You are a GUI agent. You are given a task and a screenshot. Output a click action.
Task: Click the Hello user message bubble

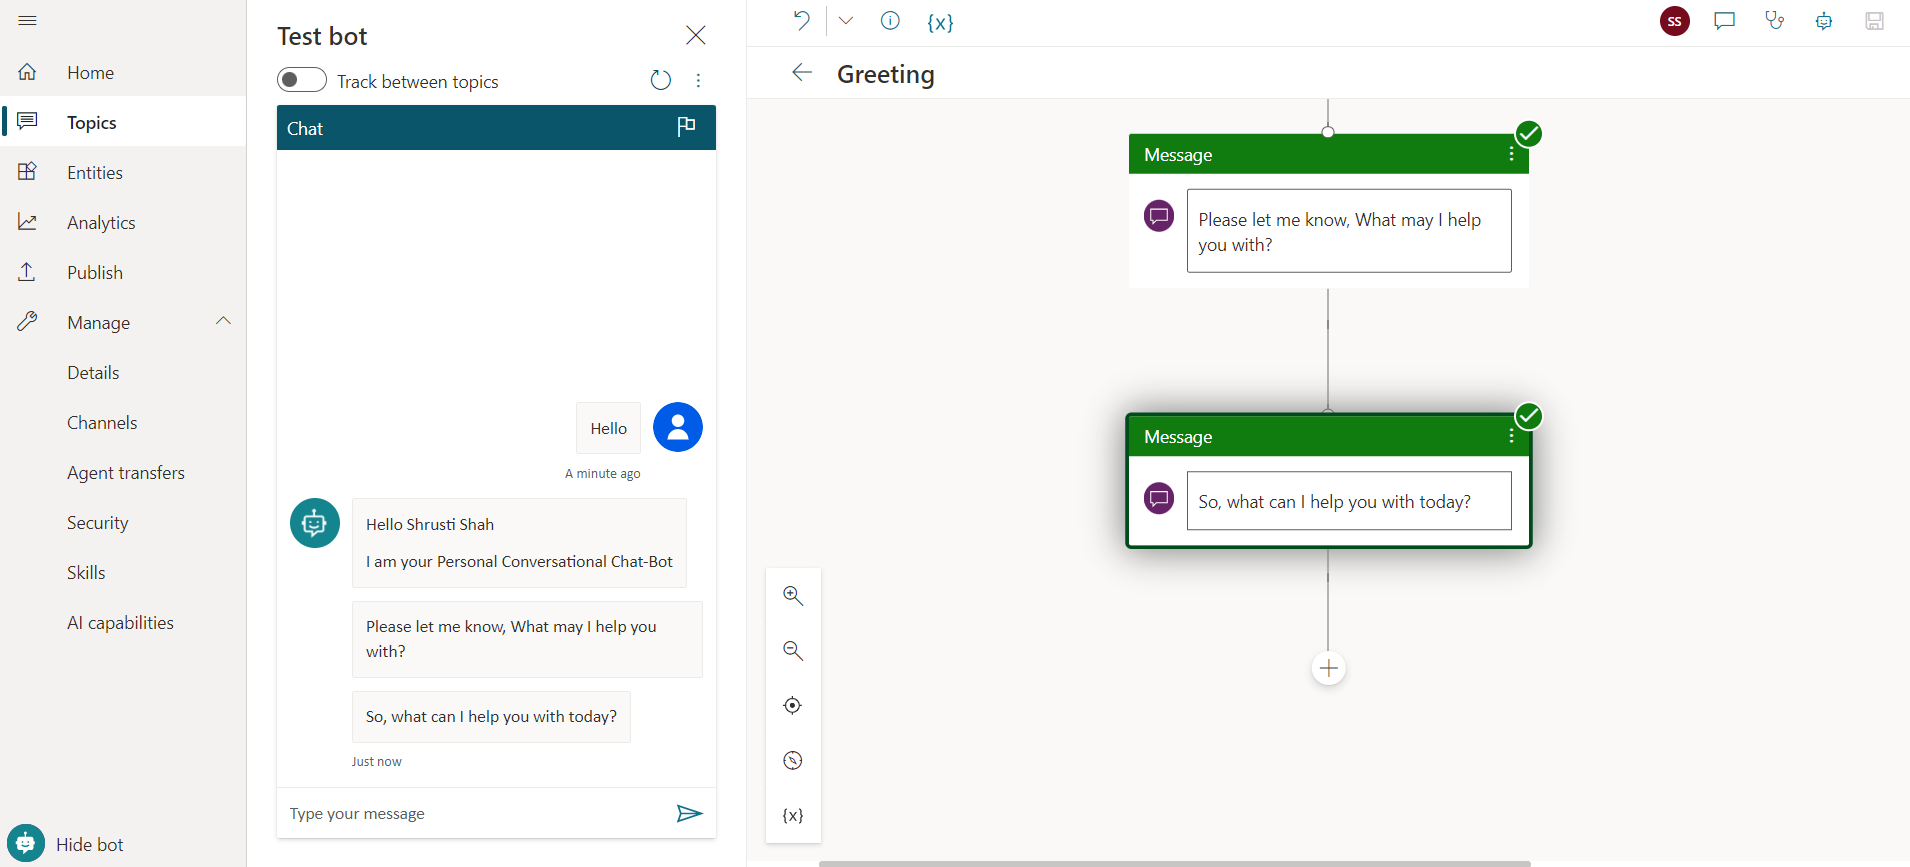click(x=608, y=428)
